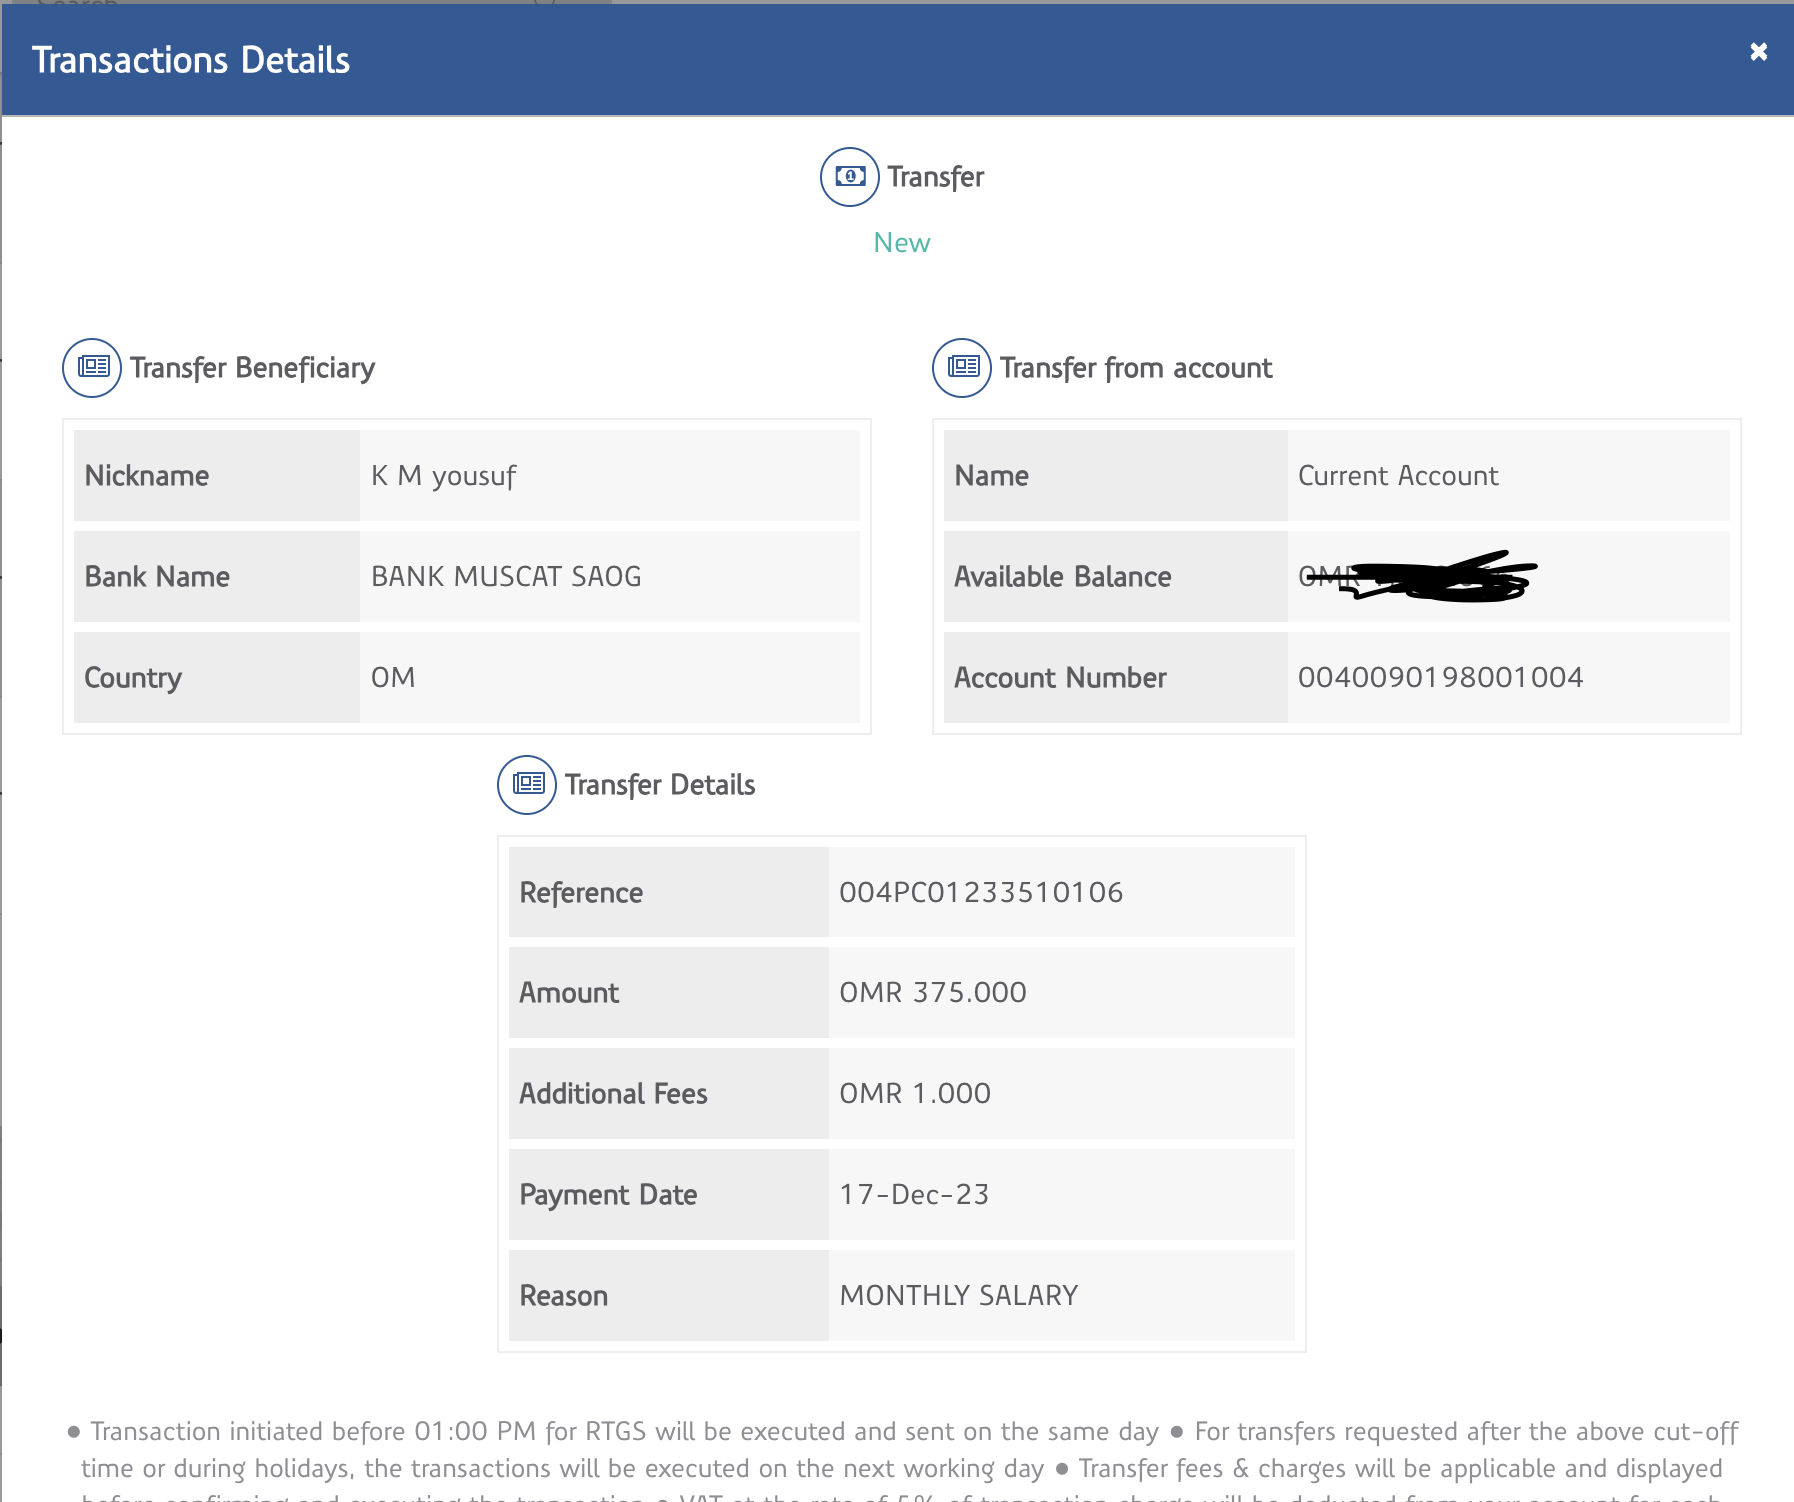Click the Transfer money icon at top

(849, 177)
